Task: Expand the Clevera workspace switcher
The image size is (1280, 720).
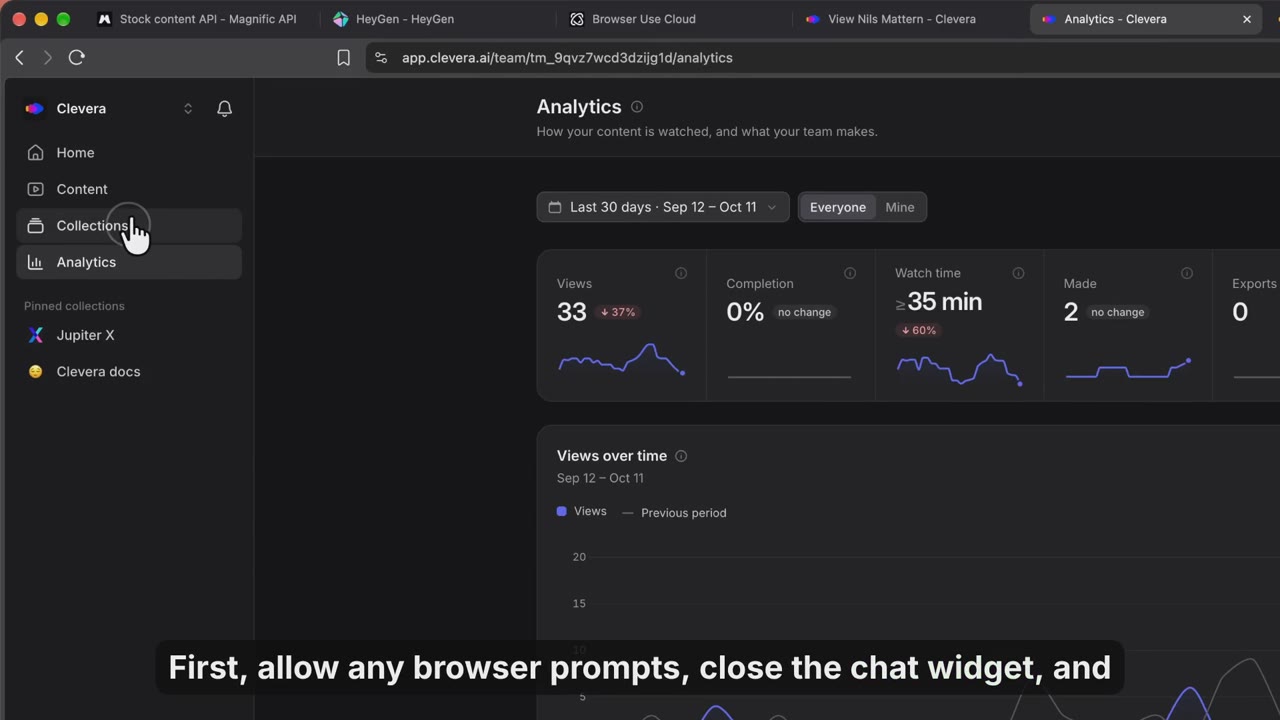Action: [109, 108]
